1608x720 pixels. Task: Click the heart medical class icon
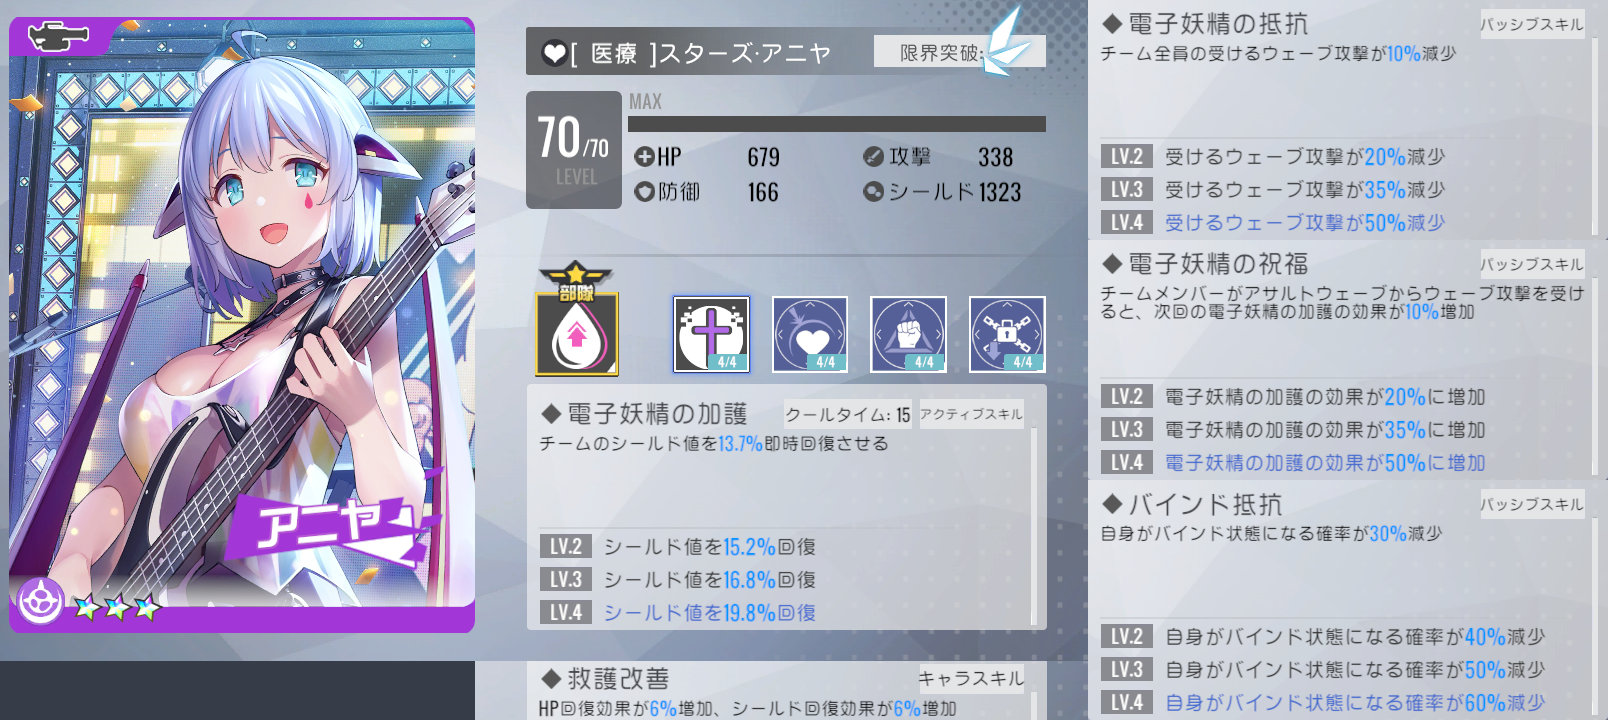tap(554, 53)
